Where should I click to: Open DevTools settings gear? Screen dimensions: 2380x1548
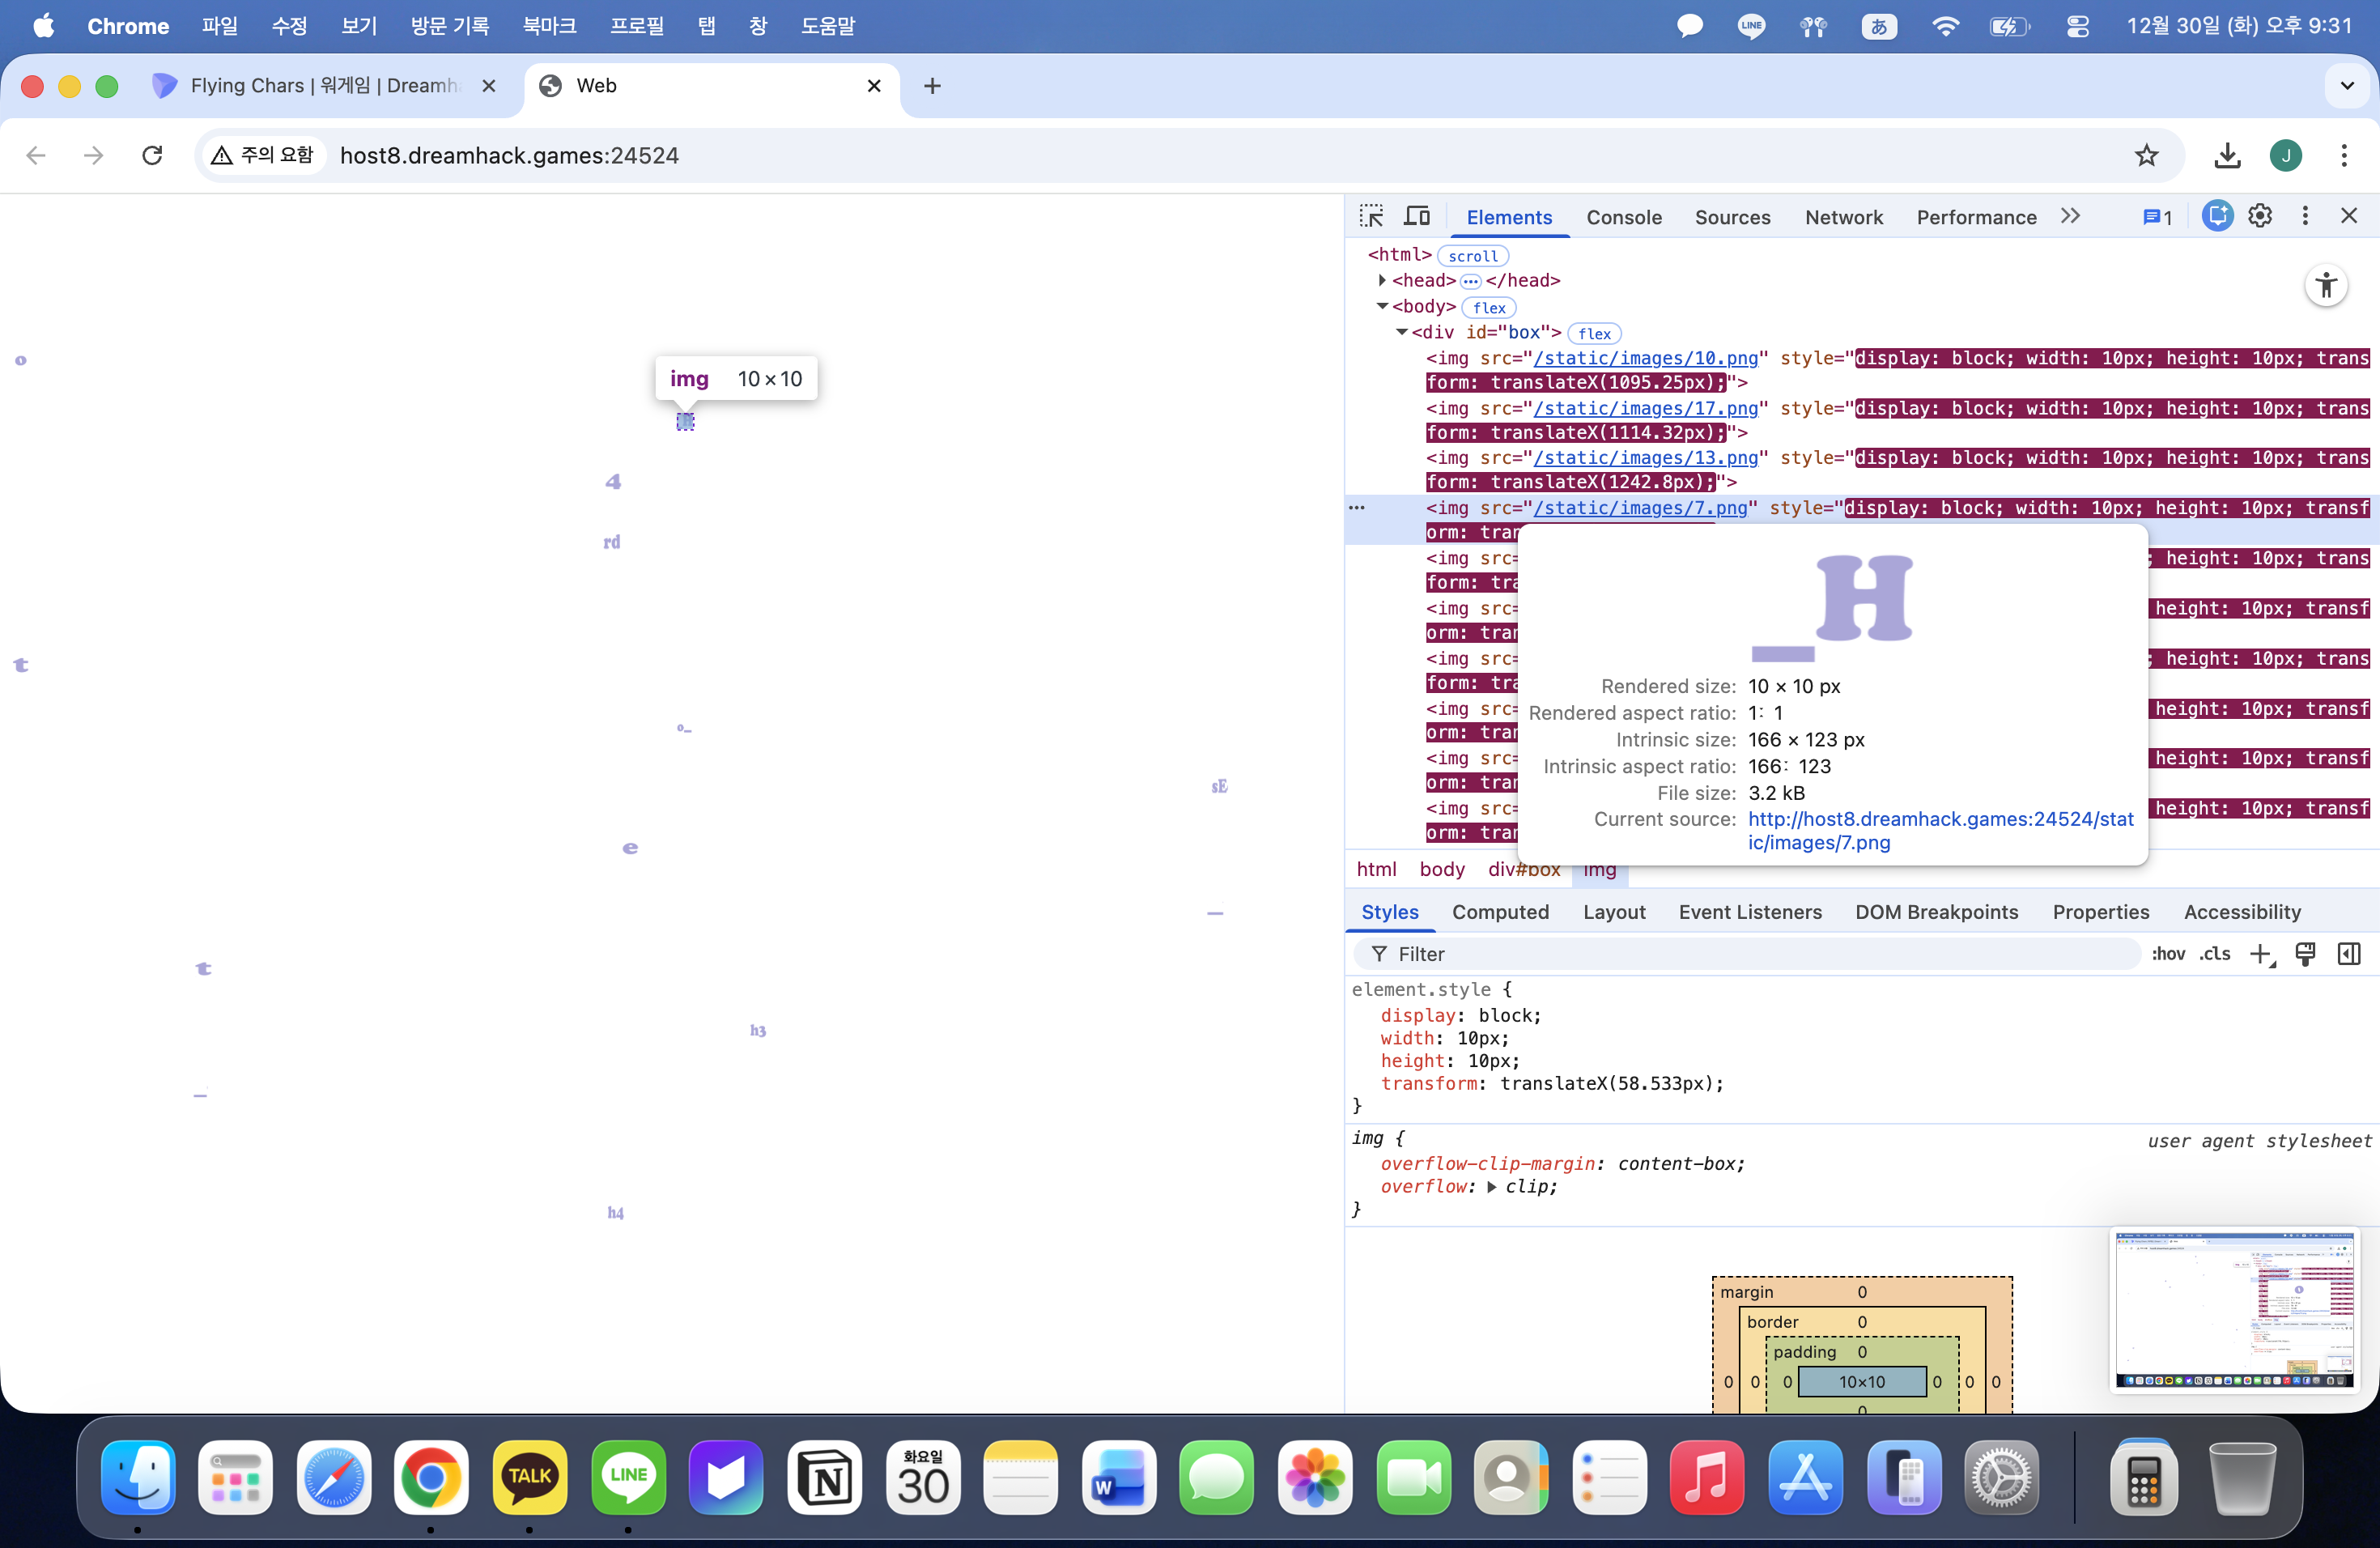pos(2260,216)
